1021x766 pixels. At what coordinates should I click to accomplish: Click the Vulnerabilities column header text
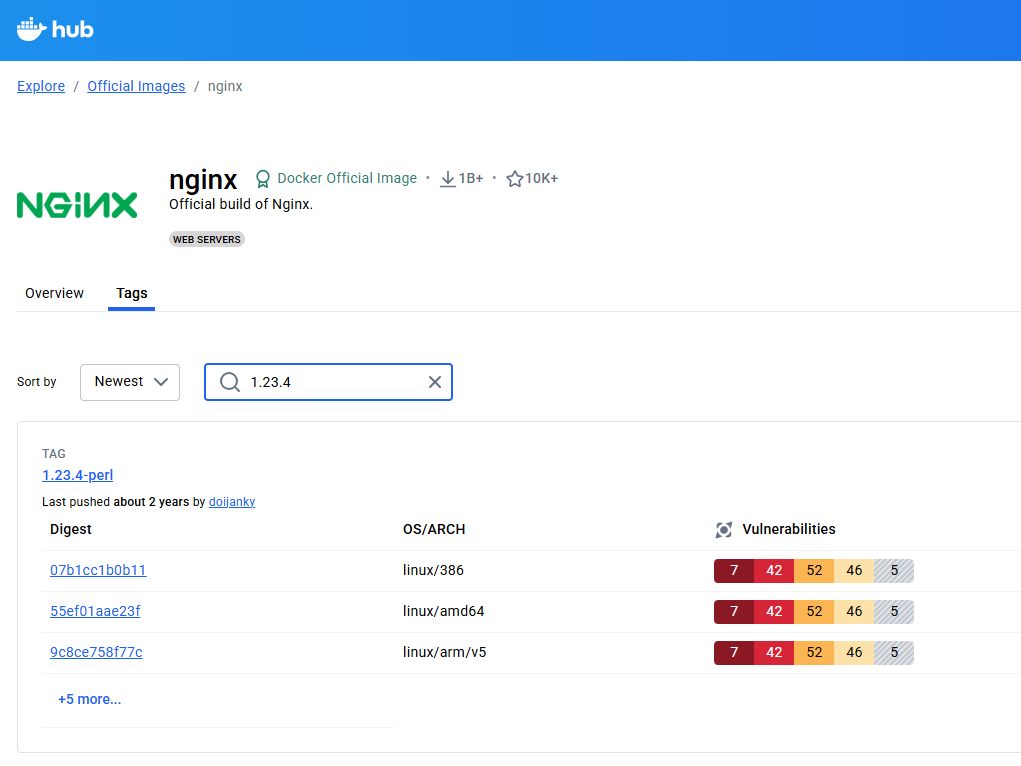pyautogui.click(x=789, y=530)
